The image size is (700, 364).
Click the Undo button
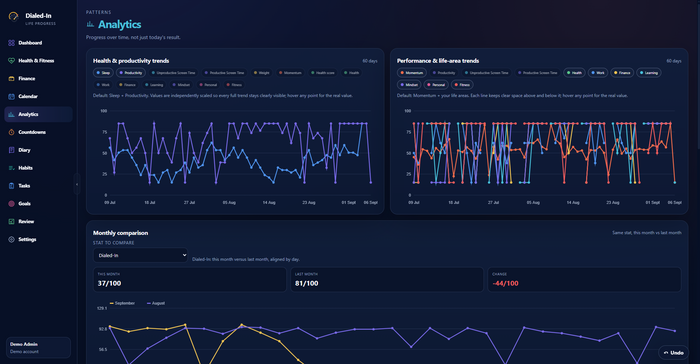pos(674,353)
